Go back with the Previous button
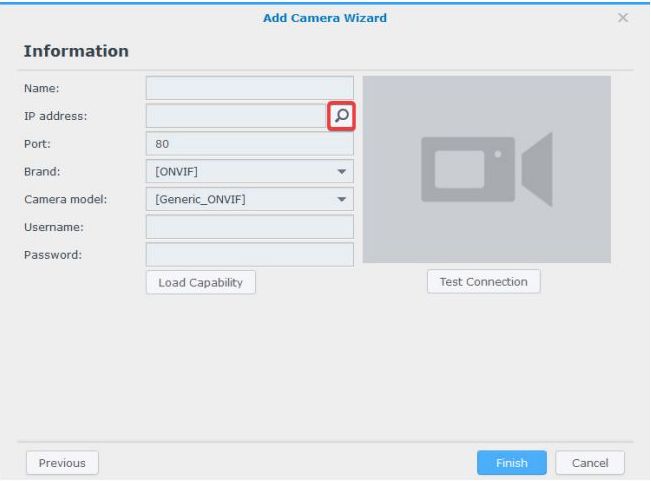The image size is (651, 481). (x=62, y=463)
